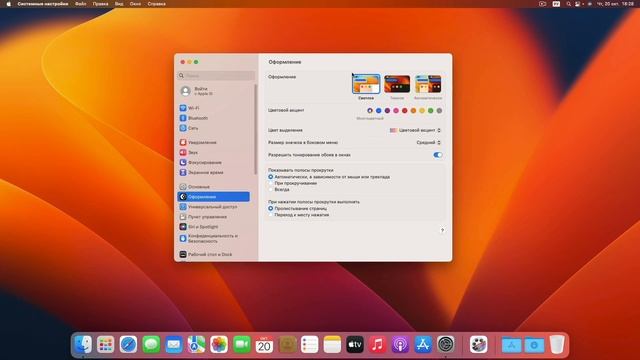Choose the multicolor accent swatch

(x=370, y=111)
